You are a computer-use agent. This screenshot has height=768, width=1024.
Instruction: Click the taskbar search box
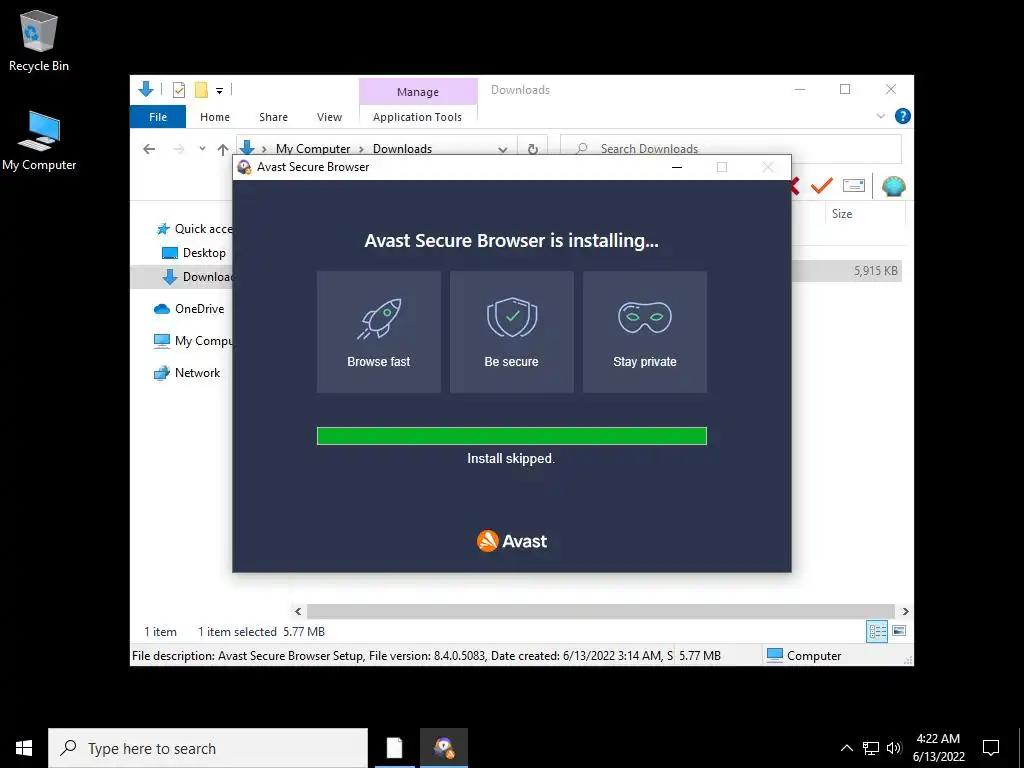click(208, 748)
